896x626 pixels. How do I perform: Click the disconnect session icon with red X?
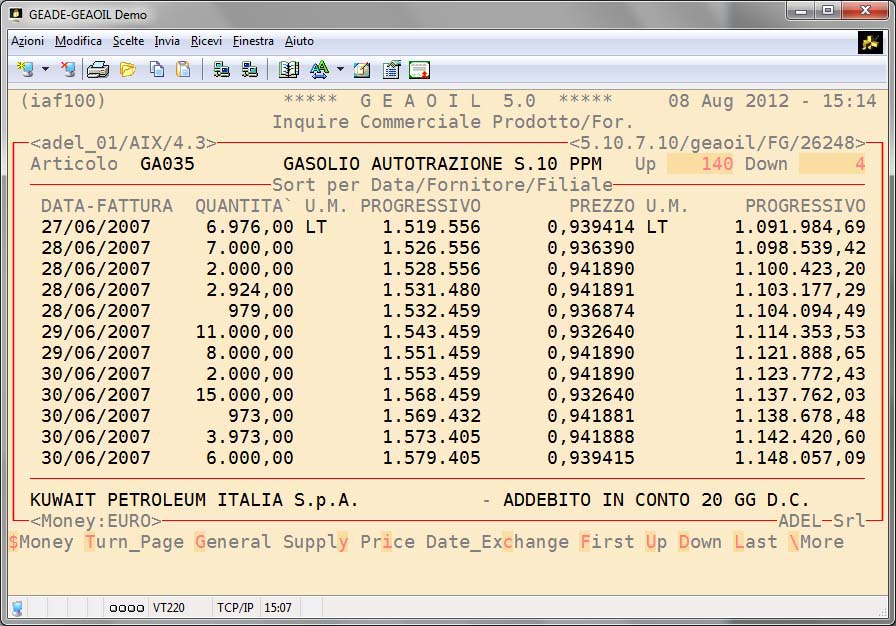pos(67,69)
